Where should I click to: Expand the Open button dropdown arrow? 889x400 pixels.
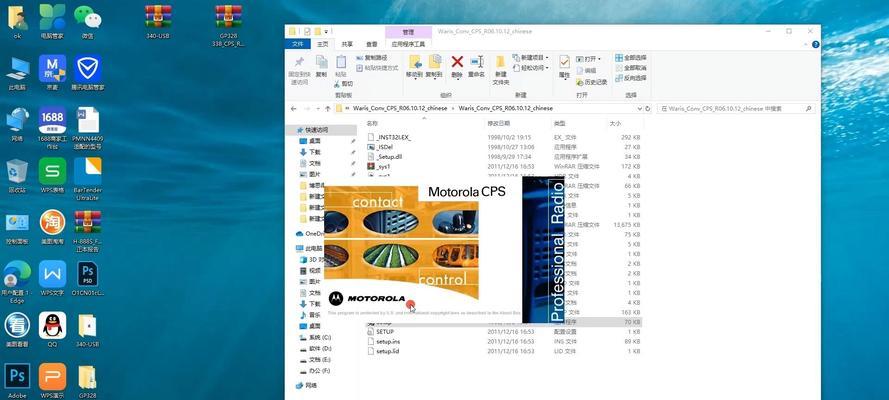point(600,59)
